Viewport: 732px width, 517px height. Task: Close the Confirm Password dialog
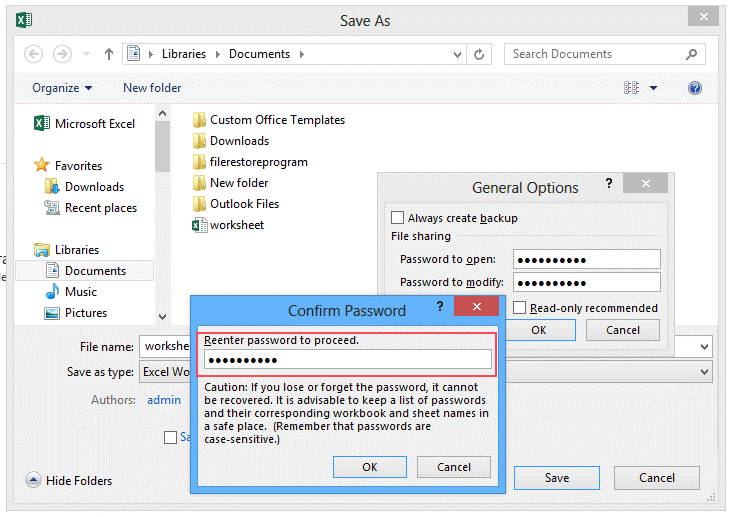click(477, 306)
